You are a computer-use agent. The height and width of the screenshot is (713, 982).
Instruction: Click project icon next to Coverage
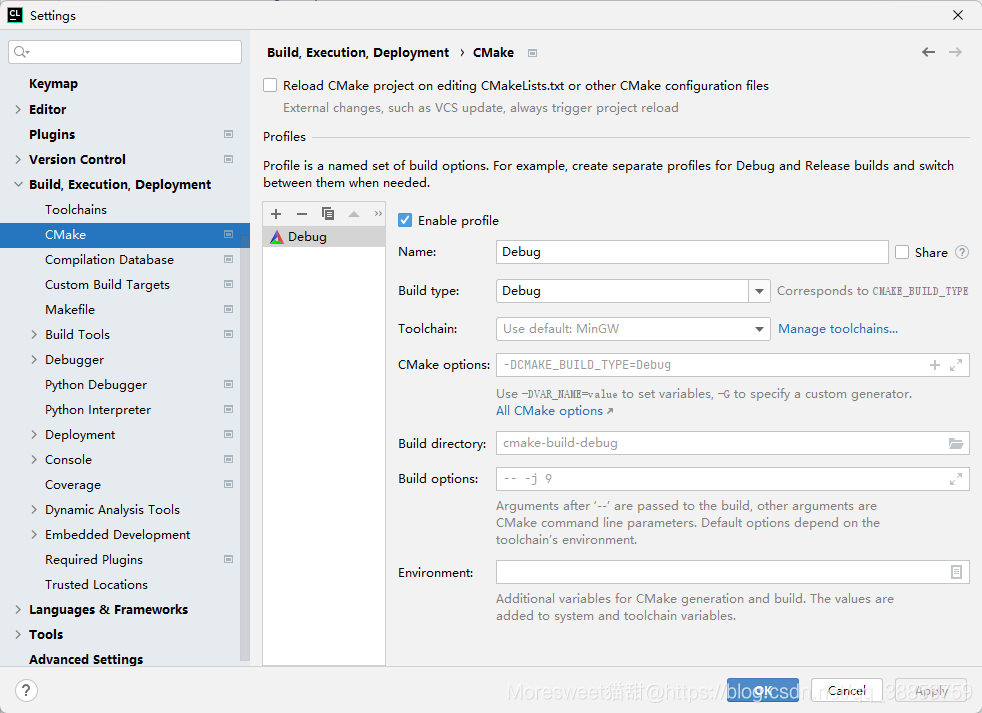[x=229, y=484]
